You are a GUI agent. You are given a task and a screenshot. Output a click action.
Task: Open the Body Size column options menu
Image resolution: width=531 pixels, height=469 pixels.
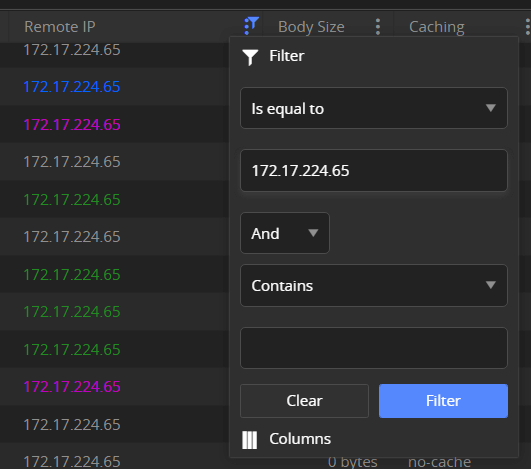378,26
